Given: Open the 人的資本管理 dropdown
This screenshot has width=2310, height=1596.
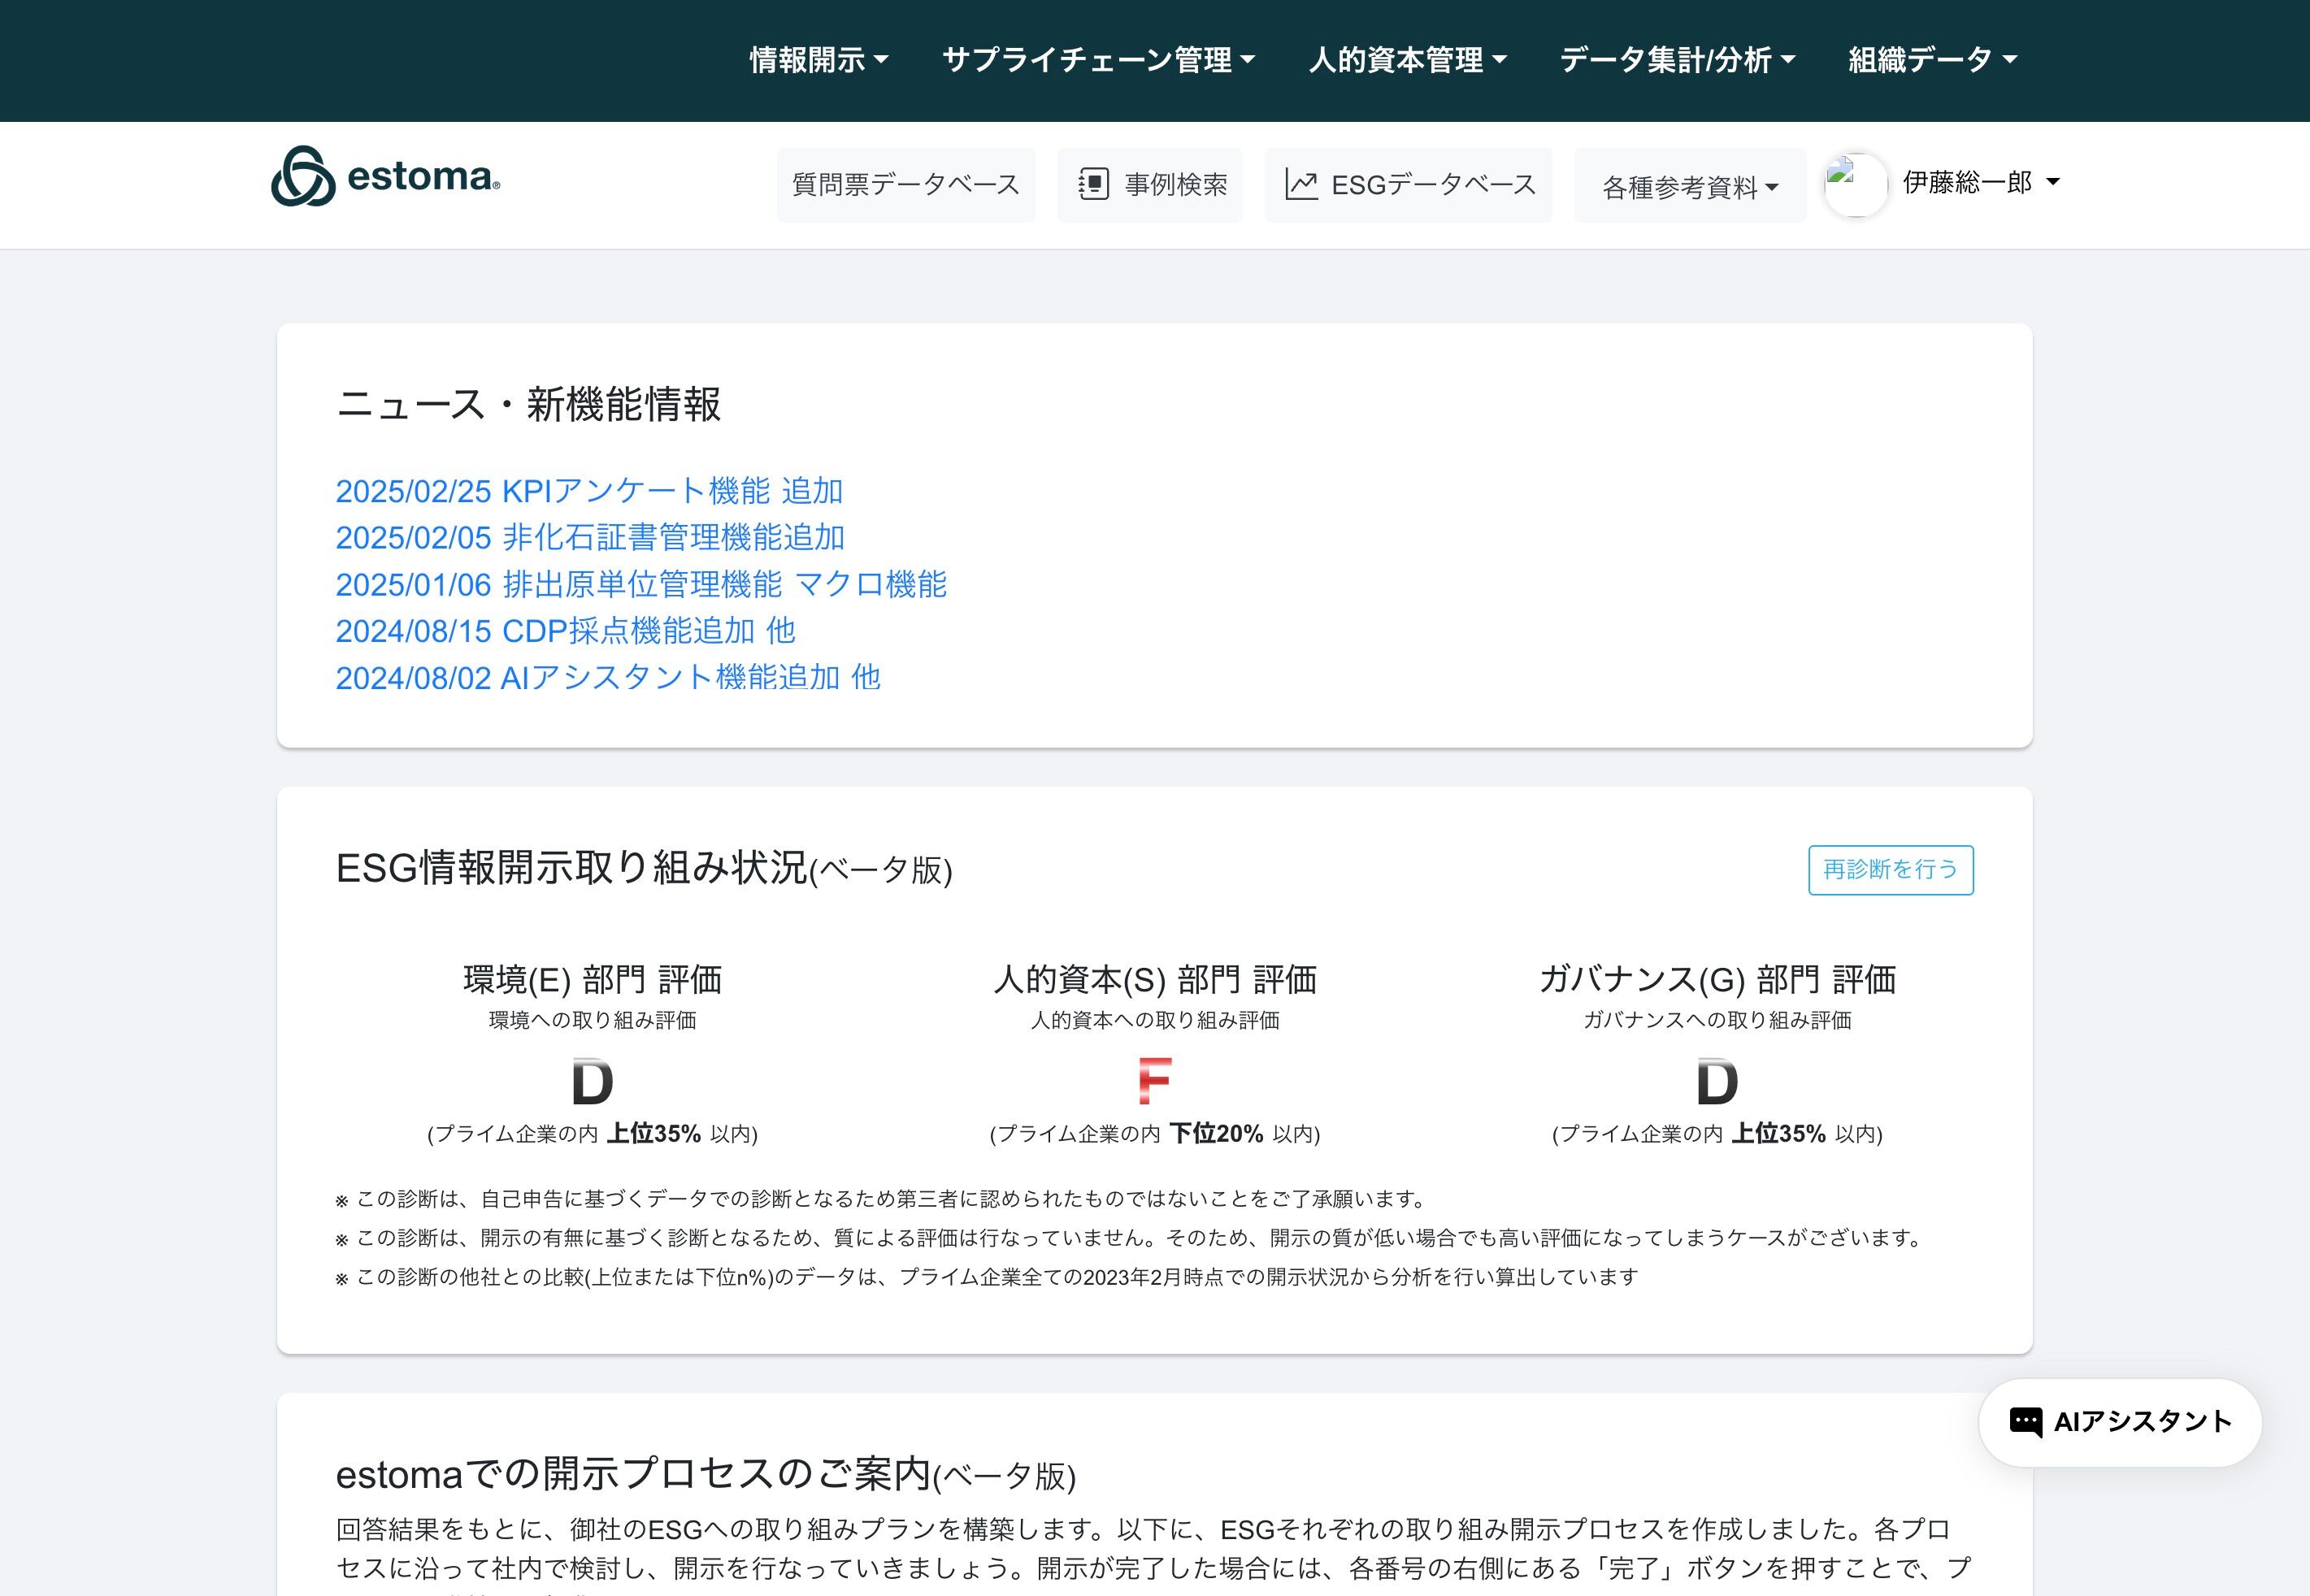Looking at the screenshot, I should (x=1407, y=60).
